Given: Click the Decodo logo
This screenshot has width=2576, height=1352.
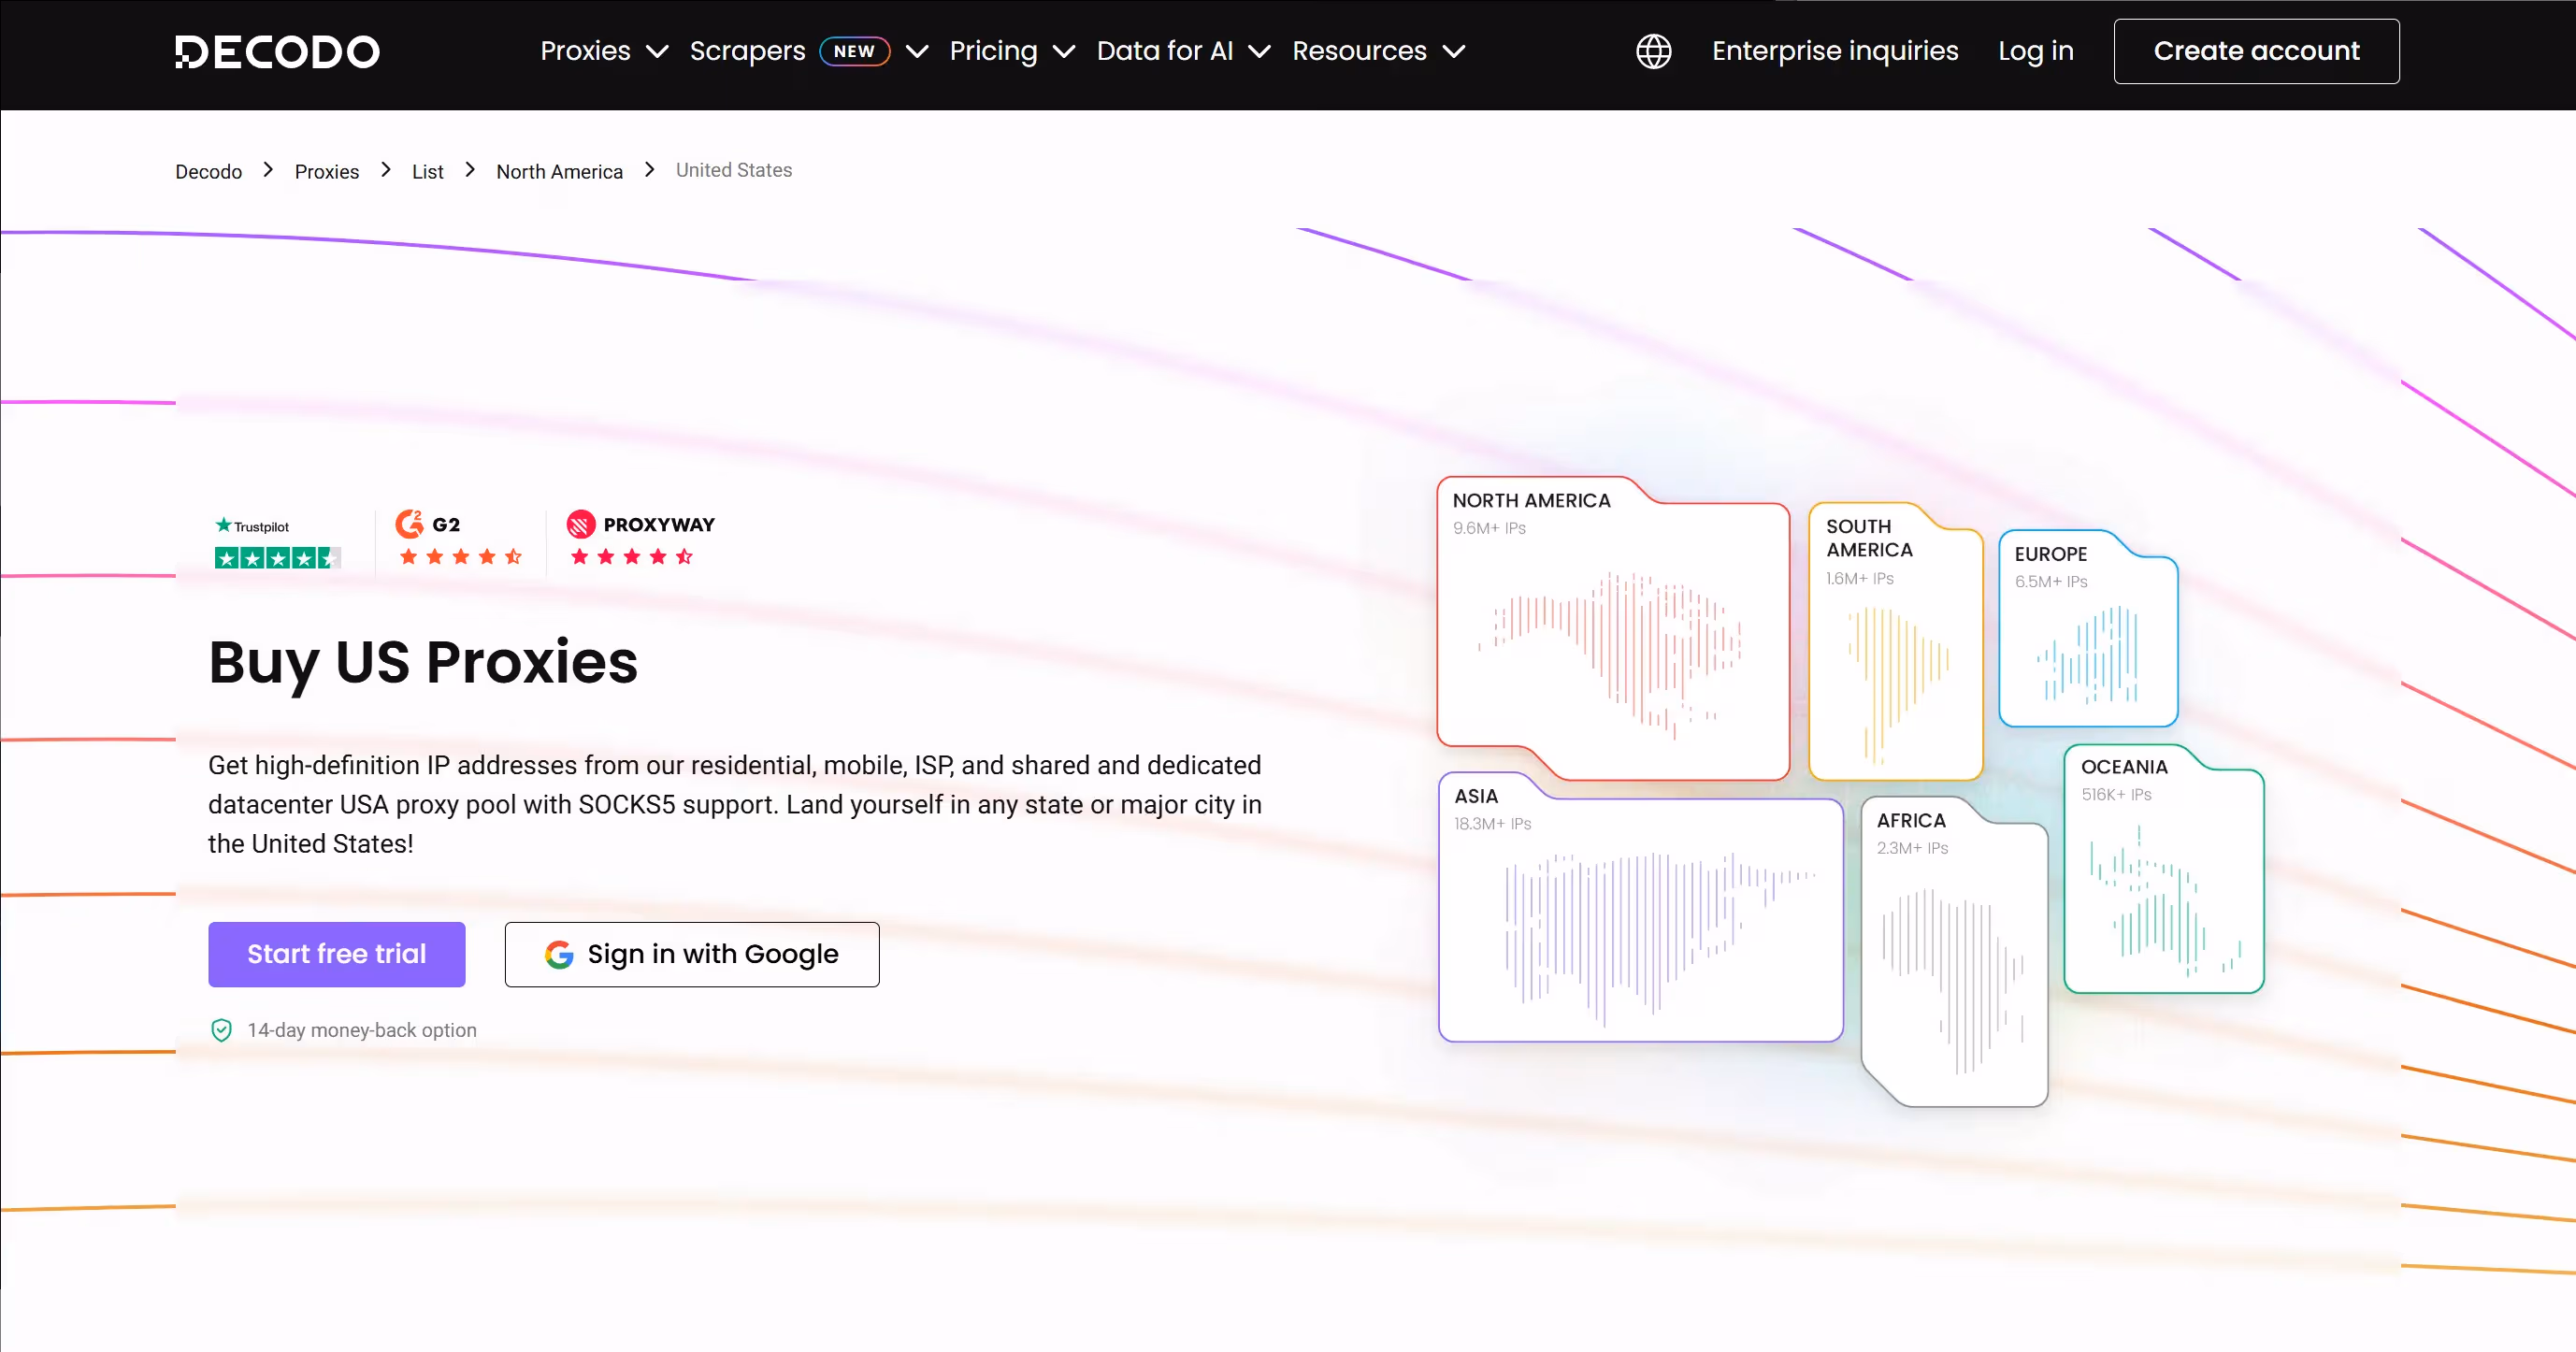Looking at the screenshot, I should pyautogui.click(x=277, y=51).
